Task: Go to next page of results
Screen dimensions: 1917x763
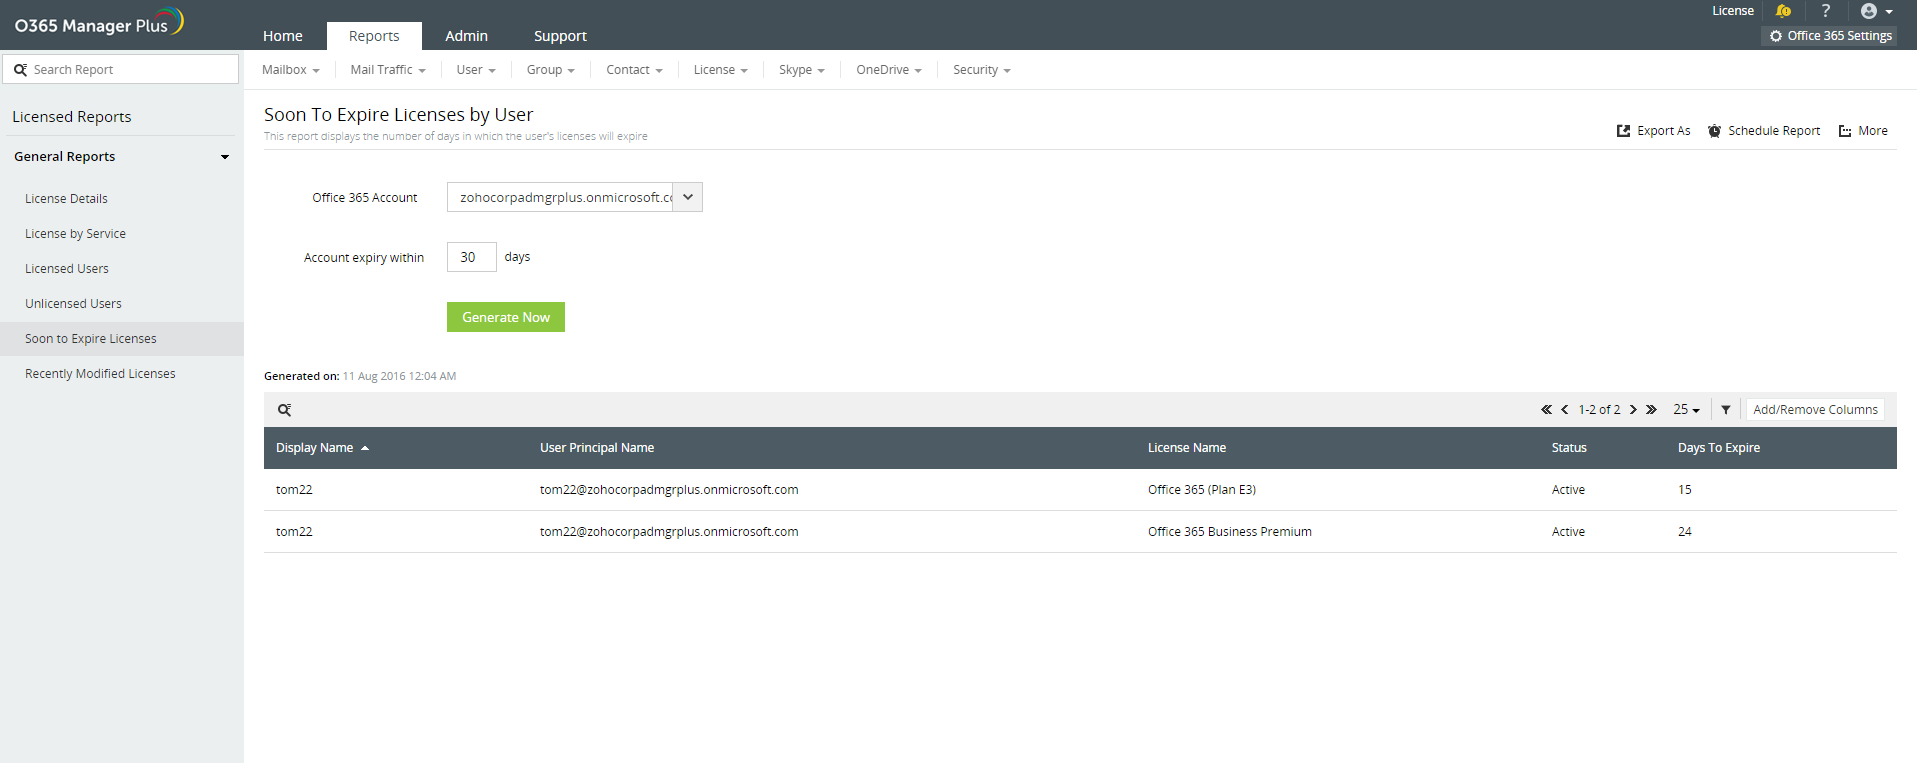Action: coord(1633,410)
